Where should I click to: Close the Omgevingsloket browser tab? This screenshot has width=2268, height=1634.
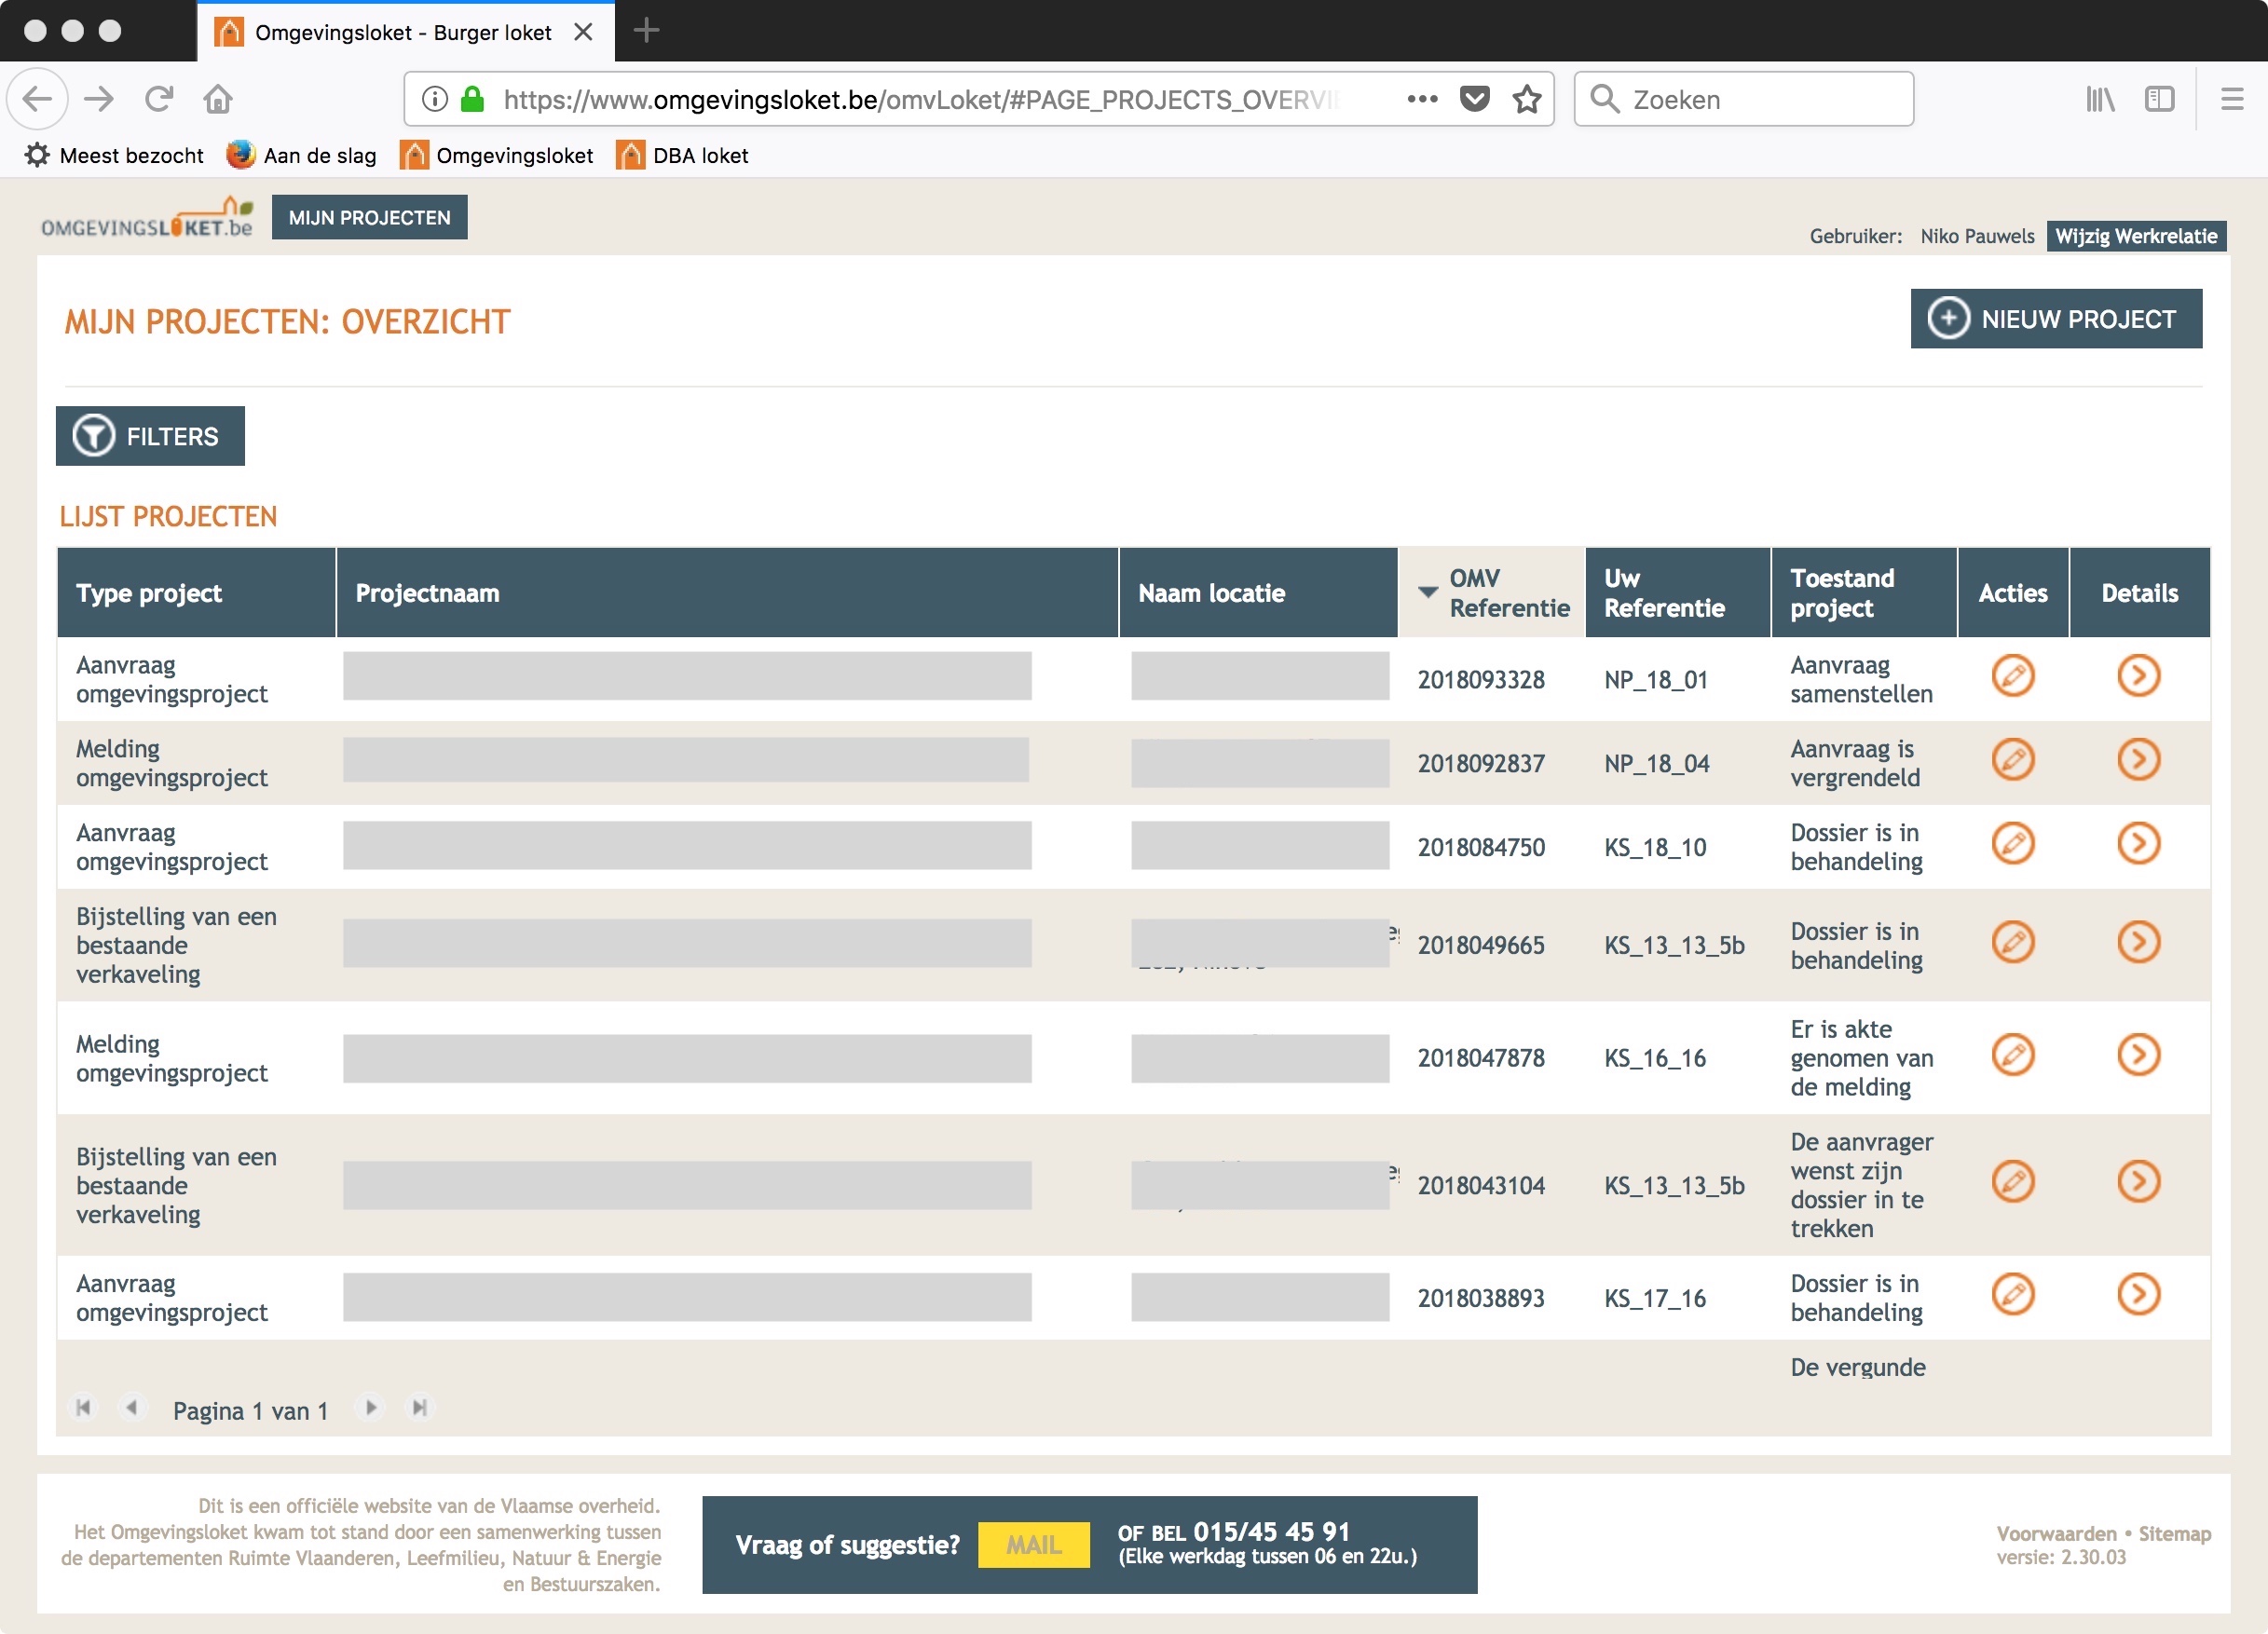point(584,32)
